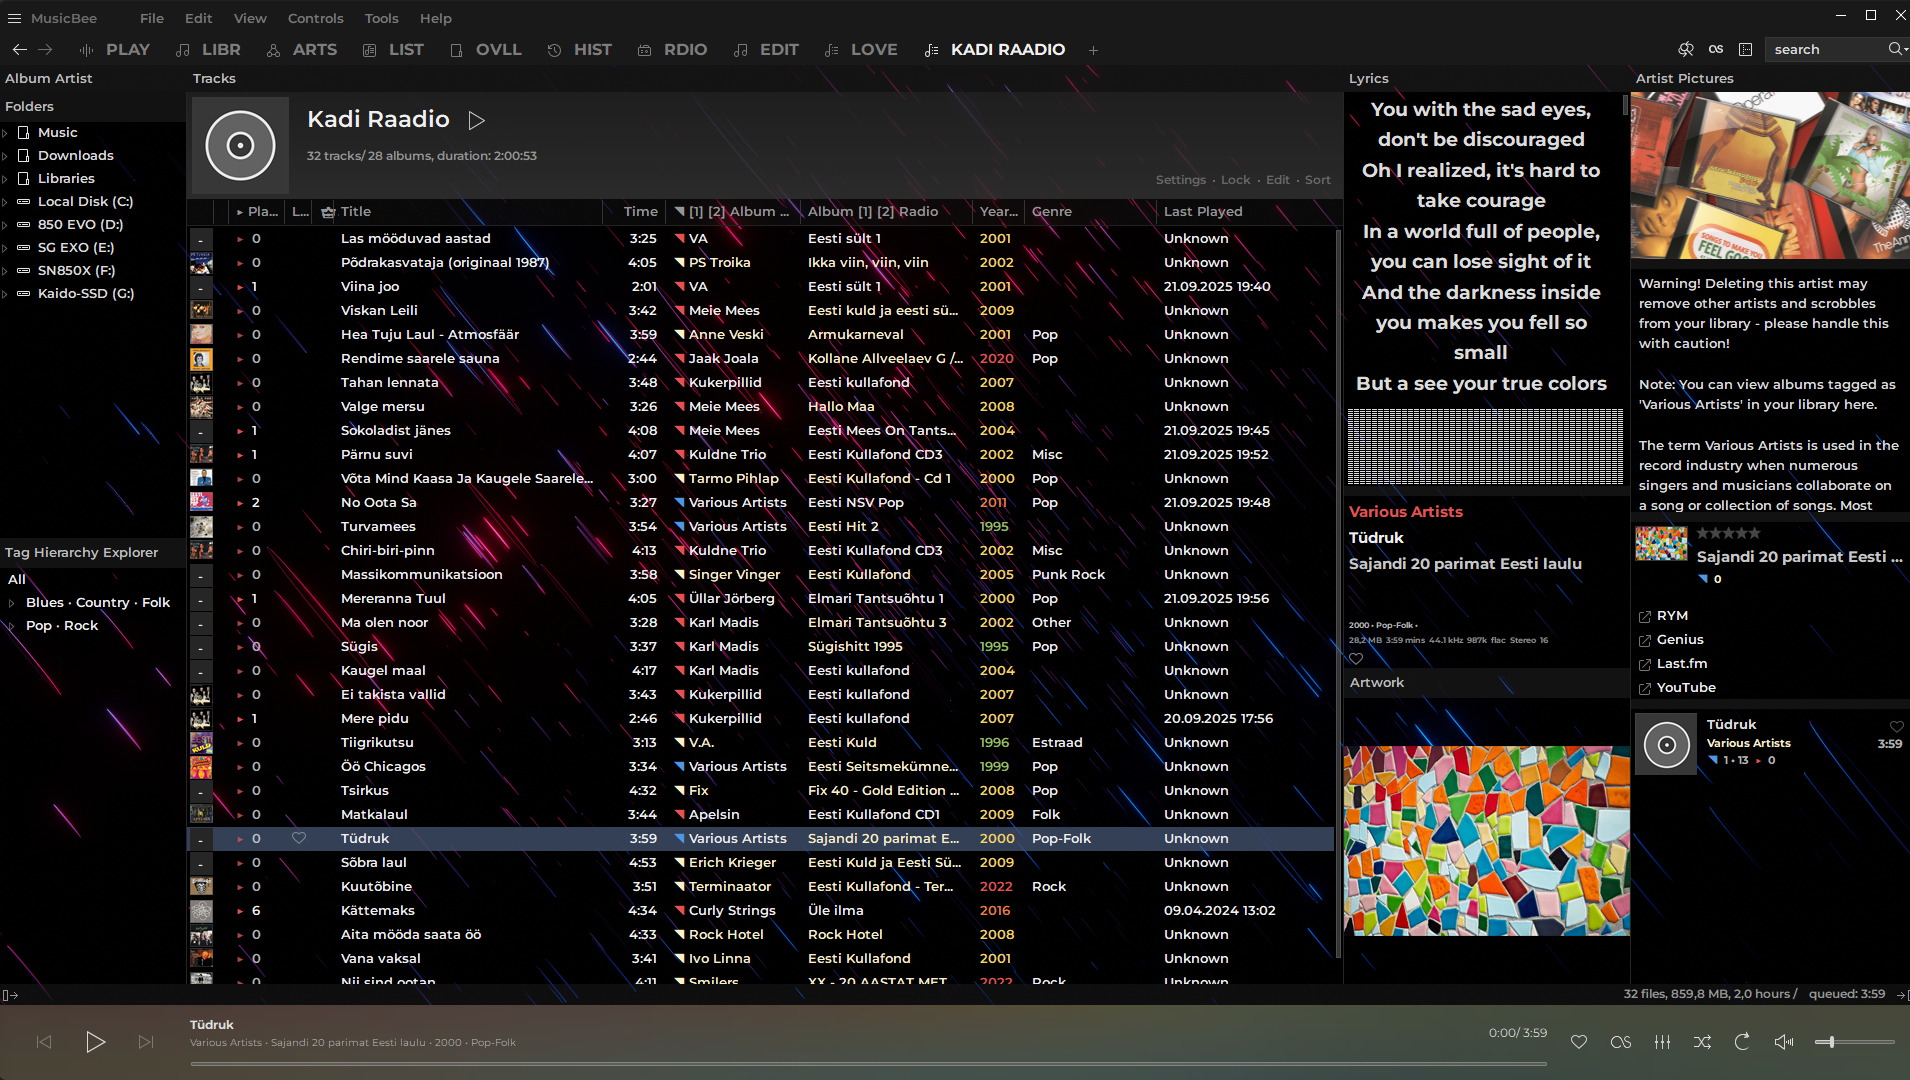1910x1080 pixels.
Task: Expand Kaido-SSD (G:) drive
Action: tap(5, 294)
